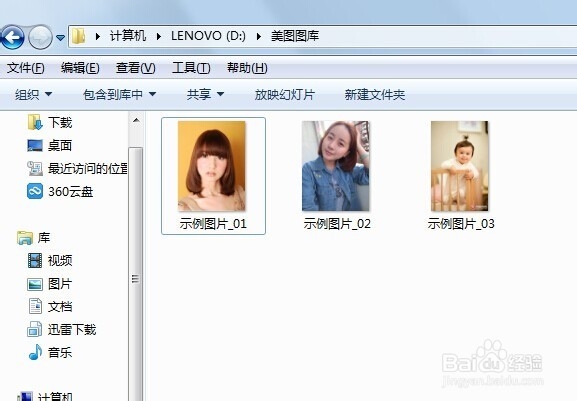
Task: Open the 文件(F) menu
Action: click(x=26, y=68)
